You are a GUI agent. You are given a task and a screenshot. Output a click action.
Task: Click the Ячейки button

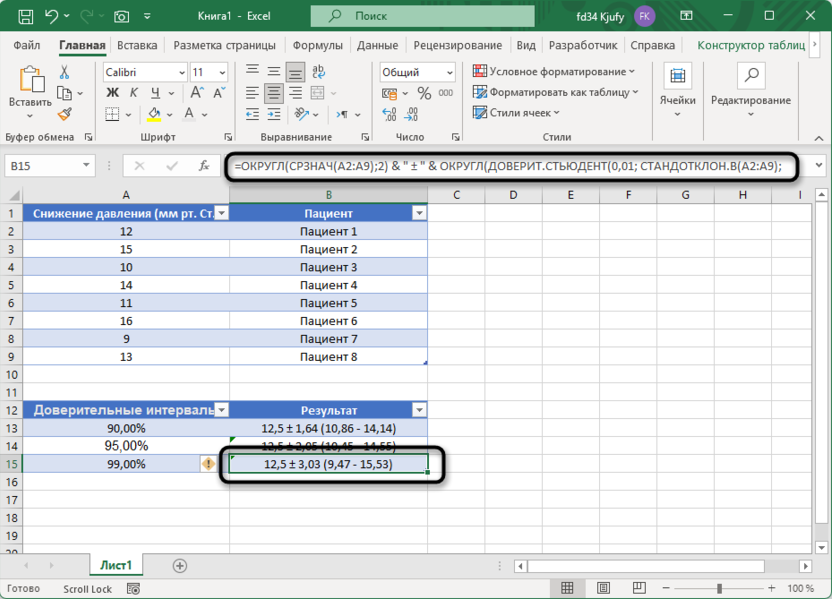pos(677,85)
